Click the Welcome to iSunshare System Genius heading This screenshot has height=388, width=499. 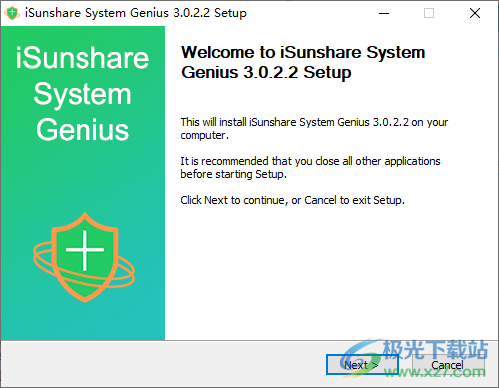point(303,62)
